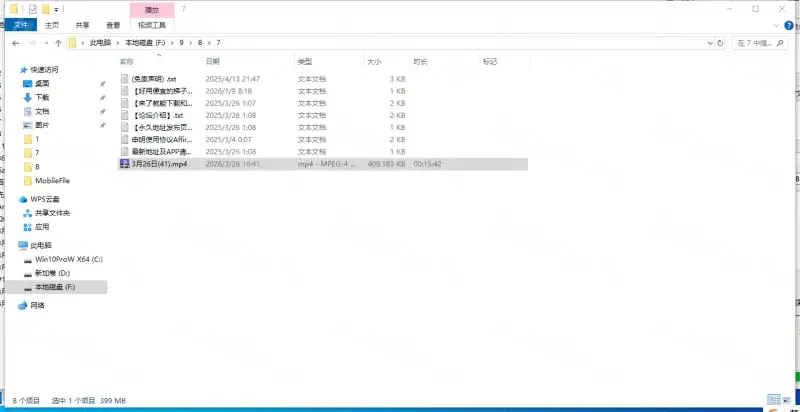Open the 视频工具 ribbon tab
The height and width of the screenshot is (412, 800).
point(153,24)
